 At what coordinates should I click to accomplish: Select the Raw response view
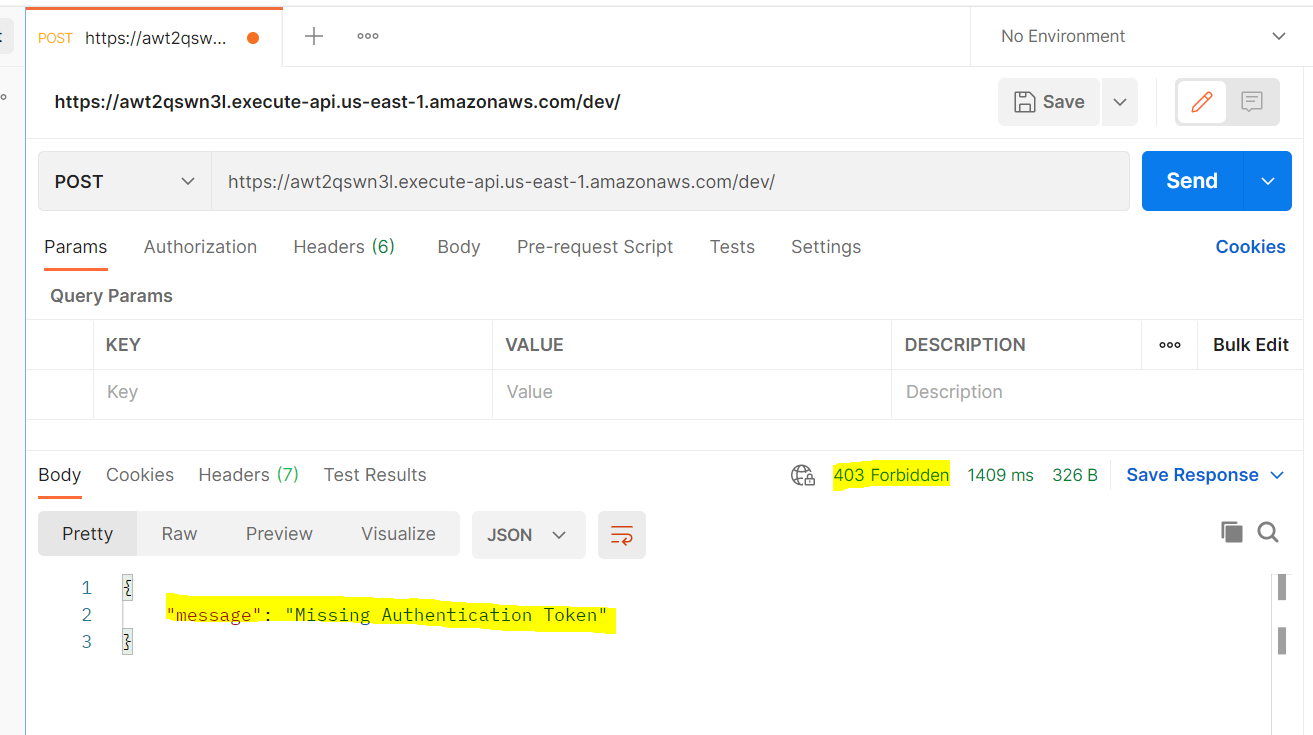[179, 534]
